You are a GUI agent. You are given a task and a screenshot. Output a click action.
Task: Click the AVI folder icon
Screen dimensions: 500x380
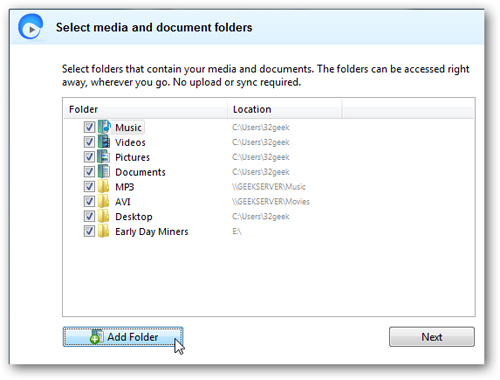(104, 201)
